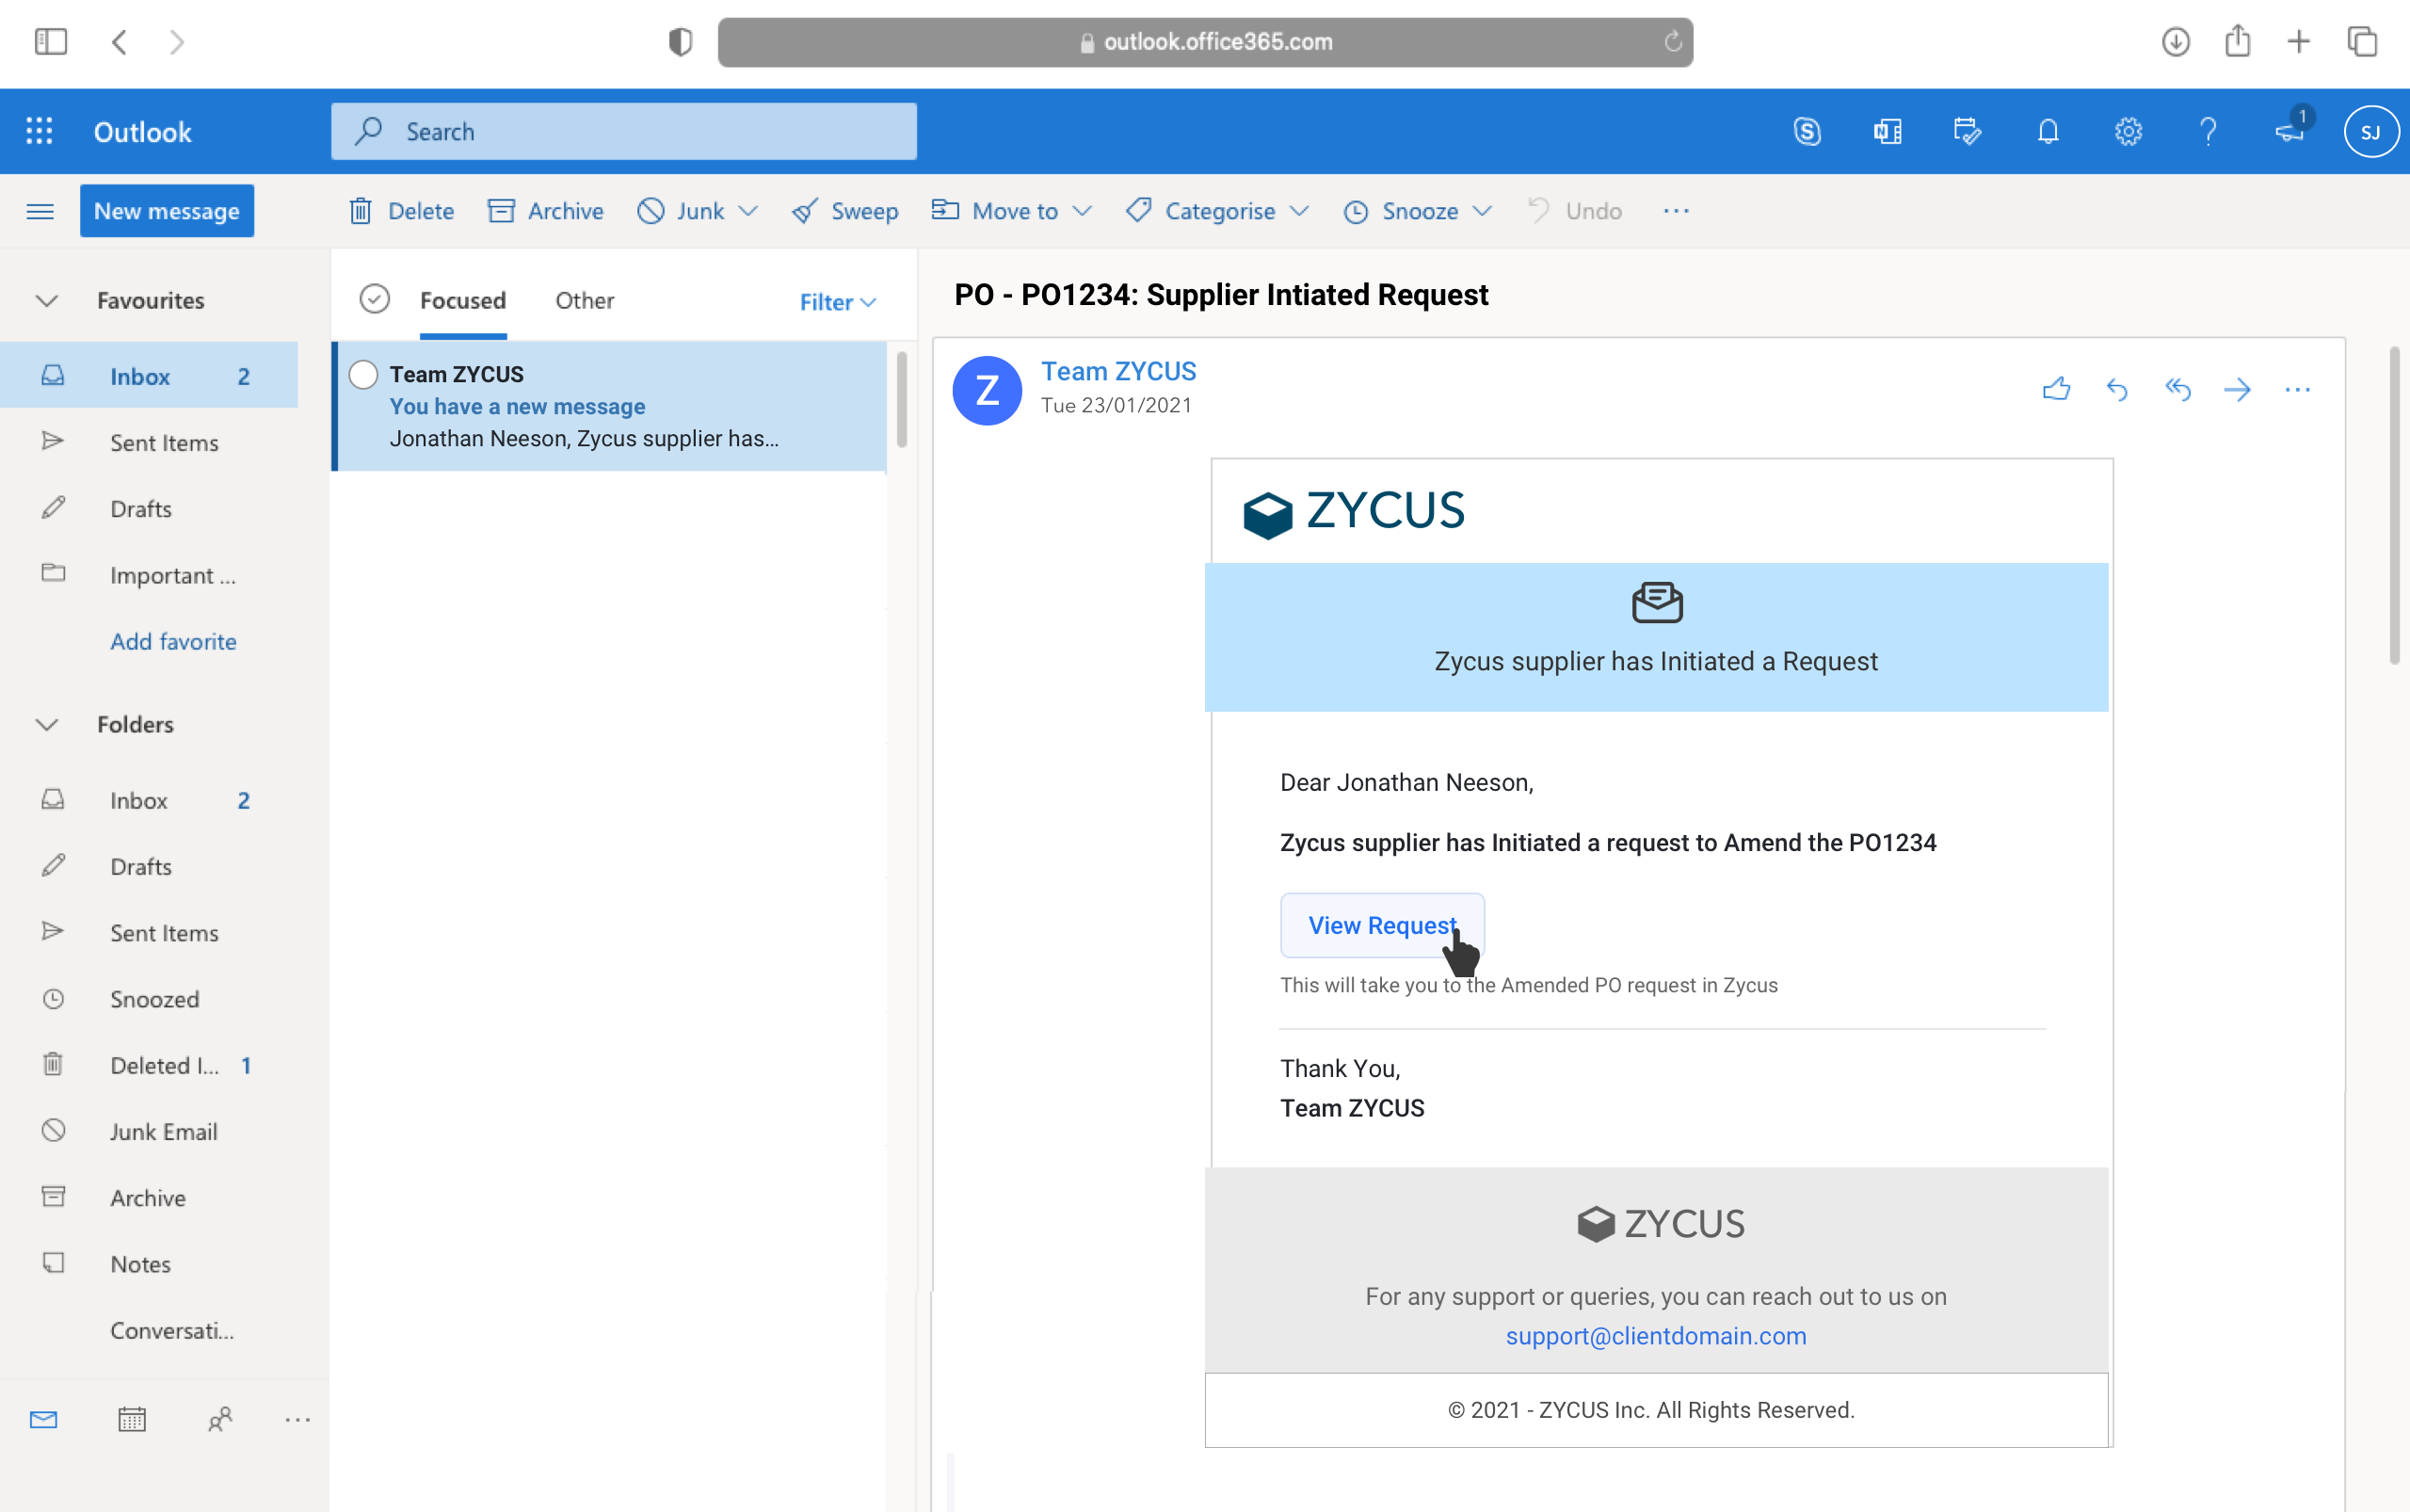Image resolution: width=2410 pixels, height=1512 pixels.
Task: Open the app launcher grid
Action: pos(39,131)
